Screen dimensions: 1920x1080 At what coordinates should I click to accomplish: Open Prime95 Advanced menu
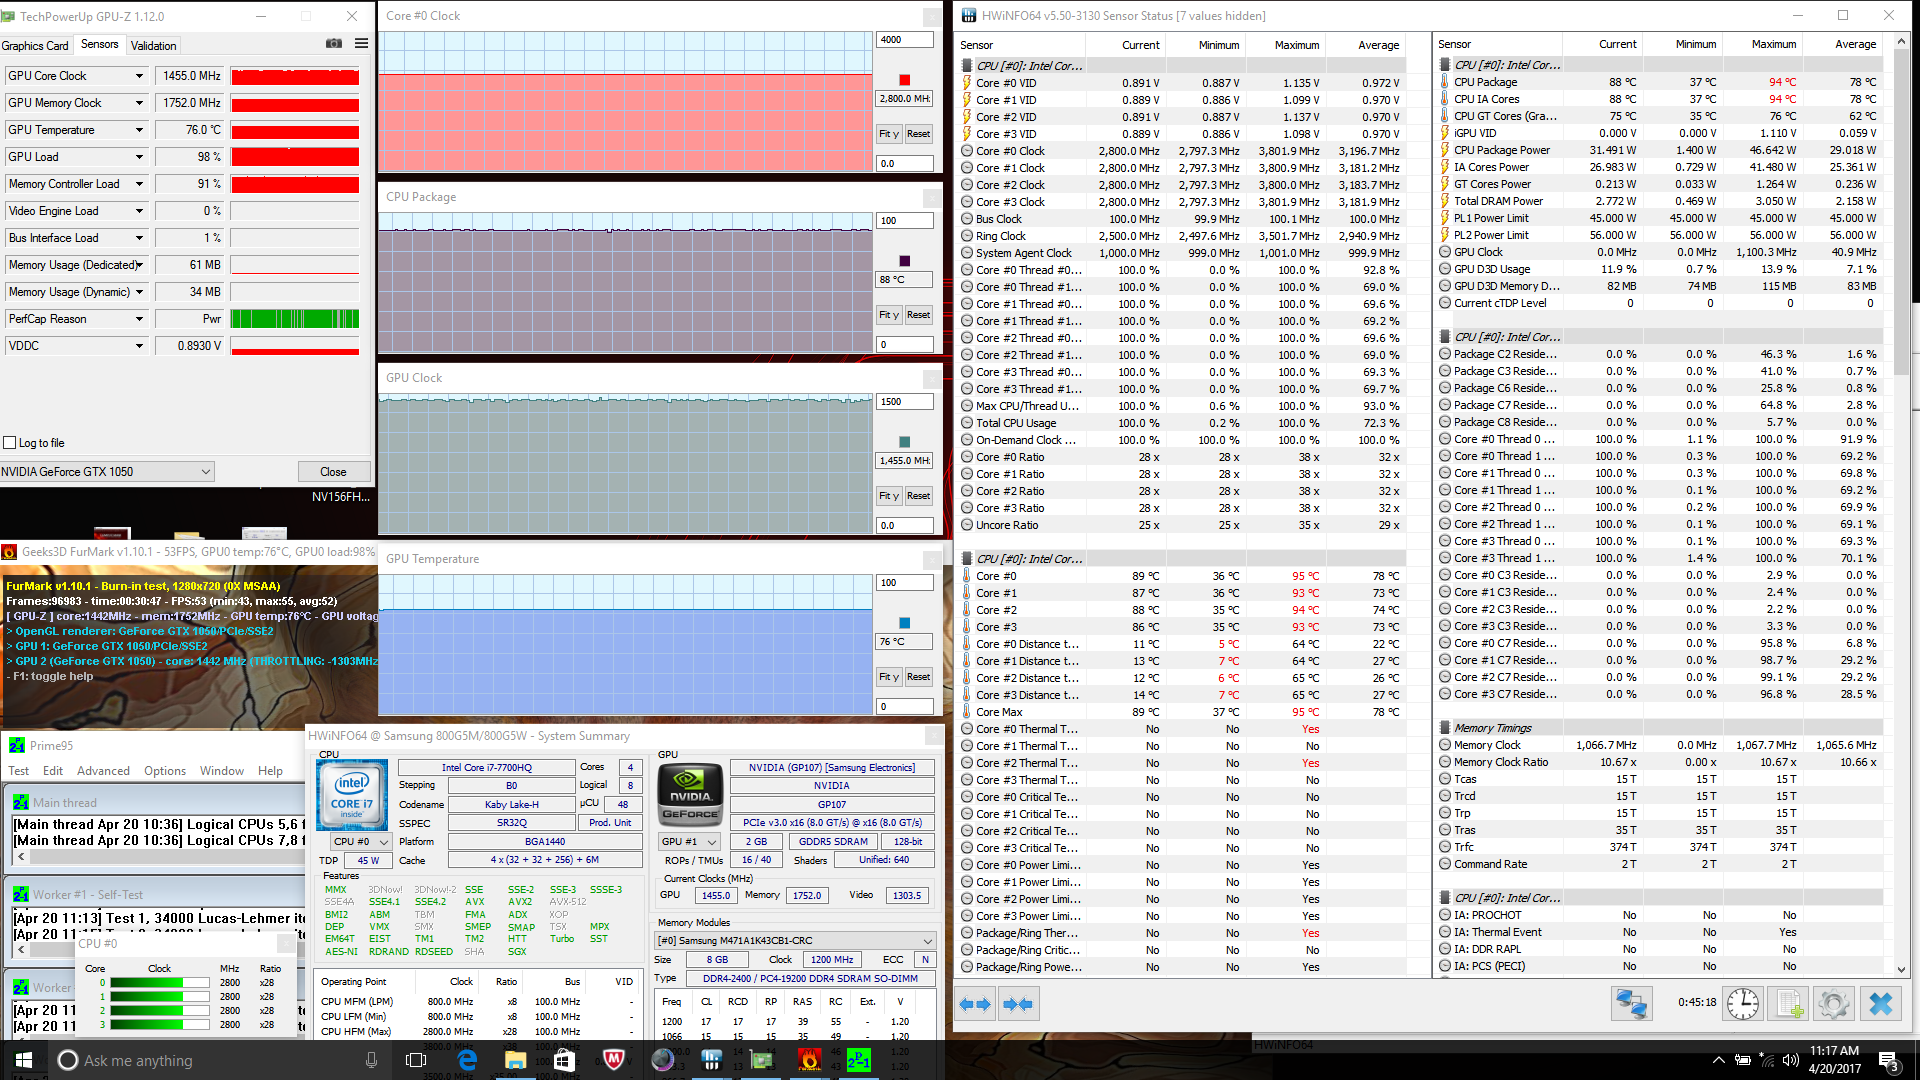point(103,771)
